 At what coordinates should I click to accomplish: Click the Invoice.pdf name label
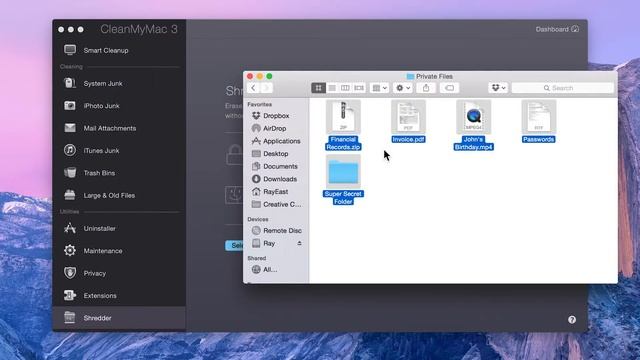pos(408,139)
